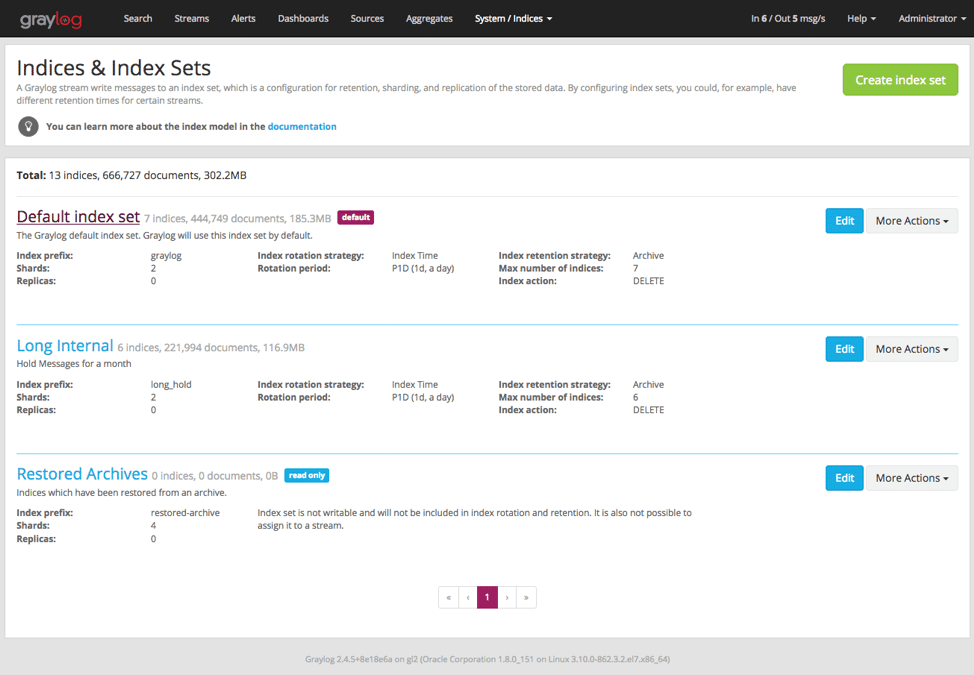Open the documentation link

(x=302, y=127)
